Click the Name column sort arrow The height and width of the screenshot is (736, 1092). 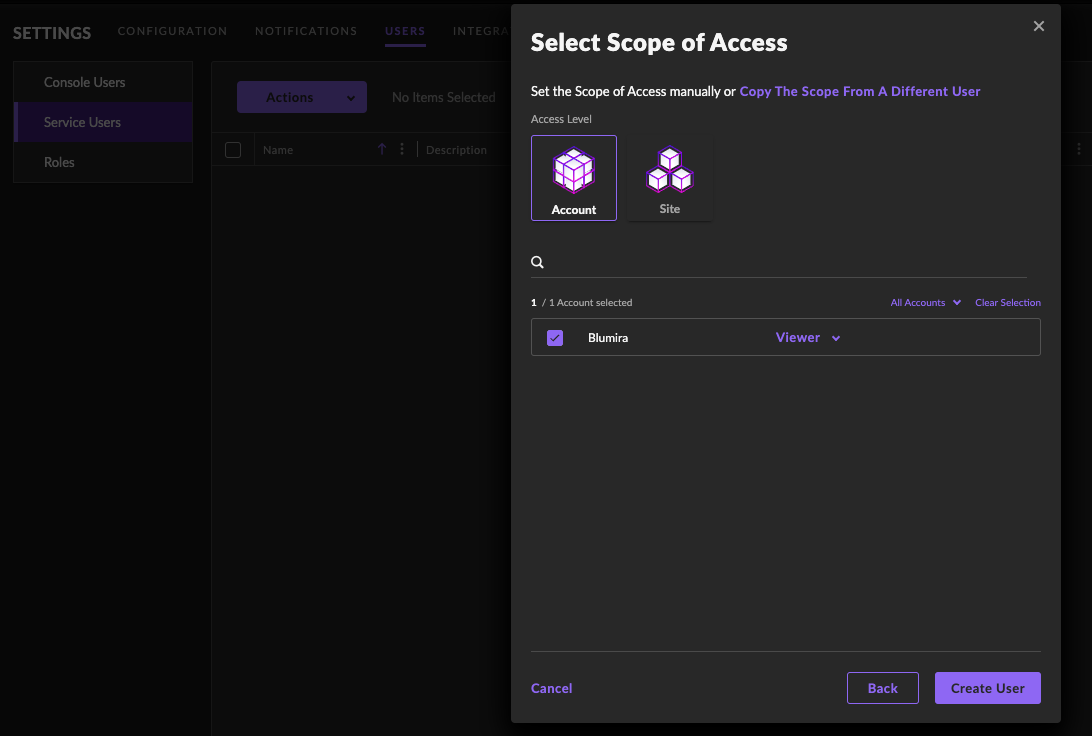(382, 150)
